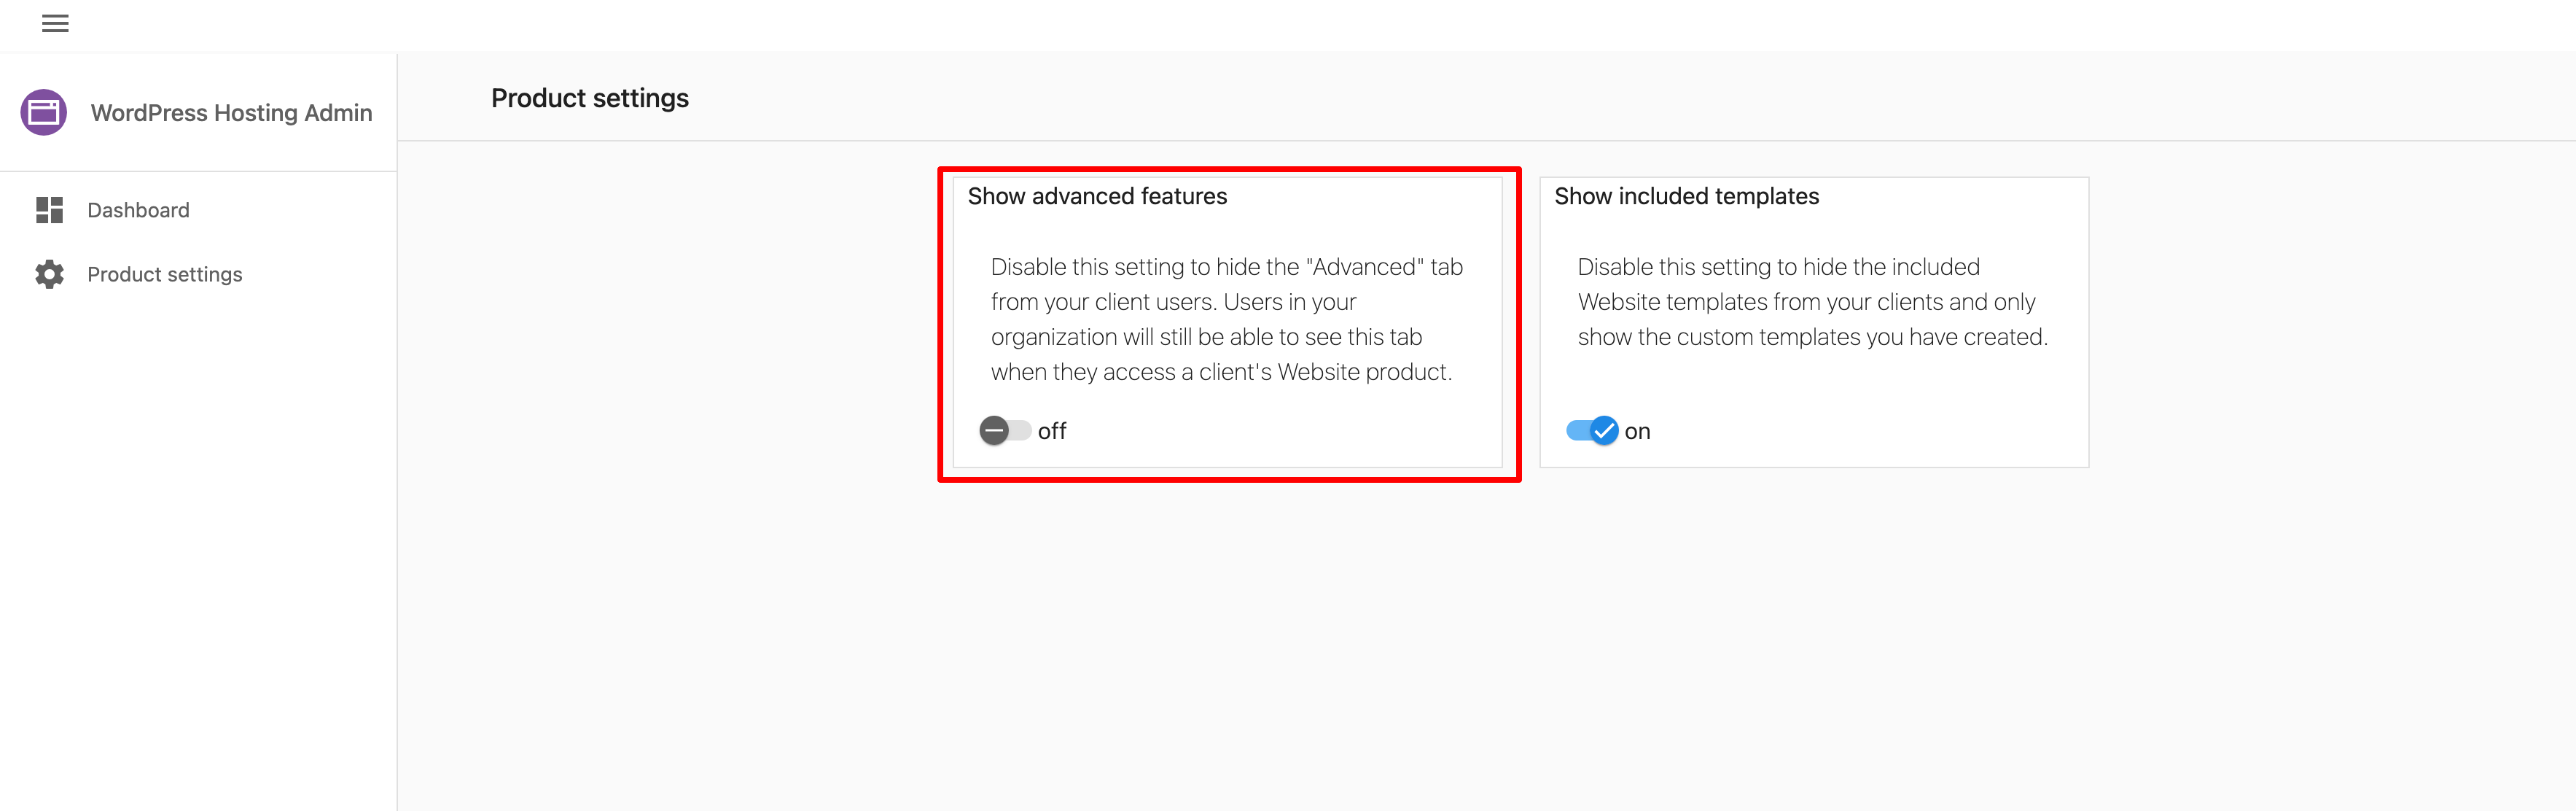The height and width of the screenshot is (811, 2576).
Task: Open the hamburger navigation menu
Action: click(x=55, y=23)
